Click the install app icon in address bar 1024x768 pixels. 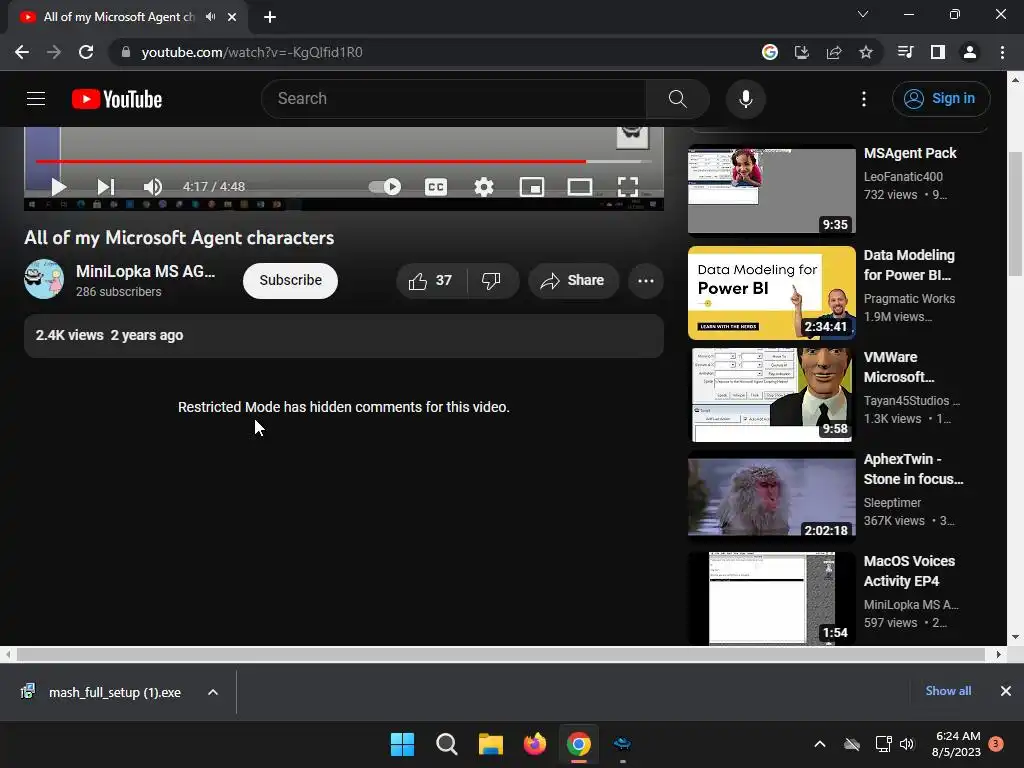(802, 52)
